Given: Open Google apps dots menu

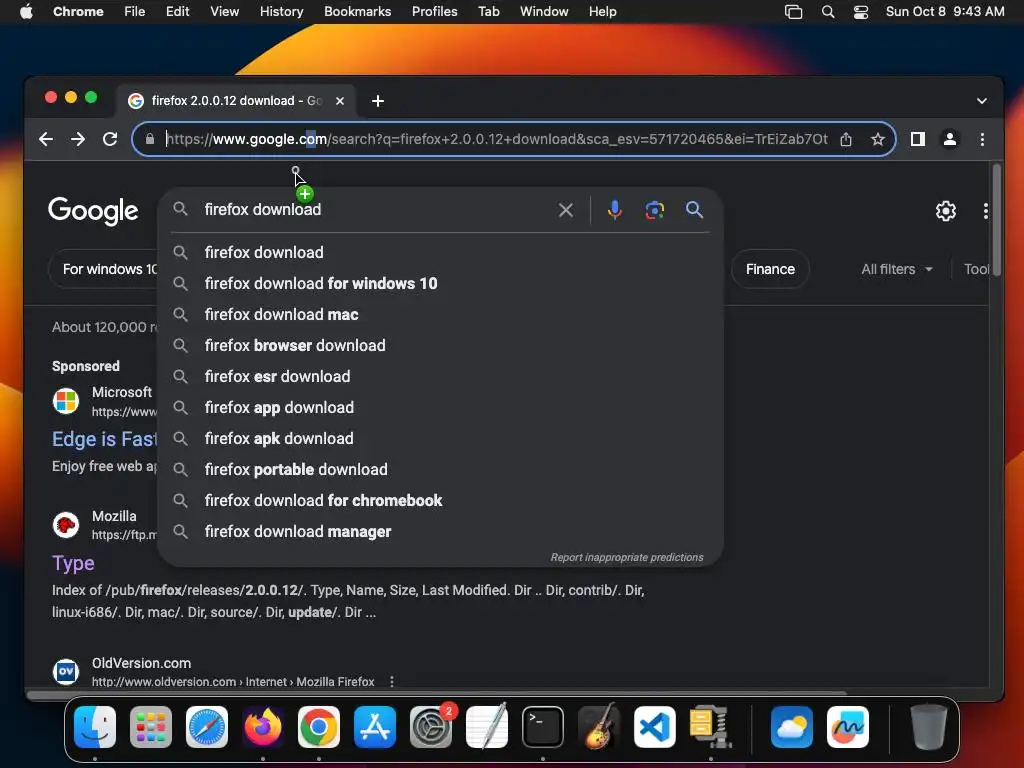Looking at the screenshot, I should pos(985,211).
